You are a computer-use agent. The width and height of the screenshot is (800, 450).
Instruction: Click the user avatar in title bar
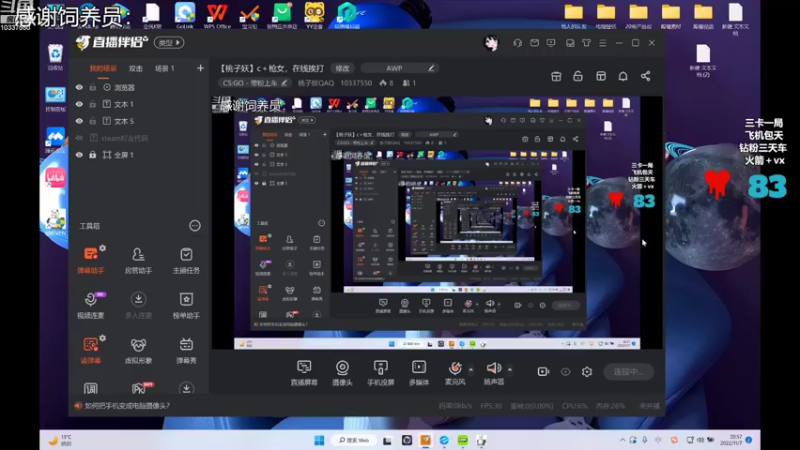pyautogui.click(x=491, y=43)
